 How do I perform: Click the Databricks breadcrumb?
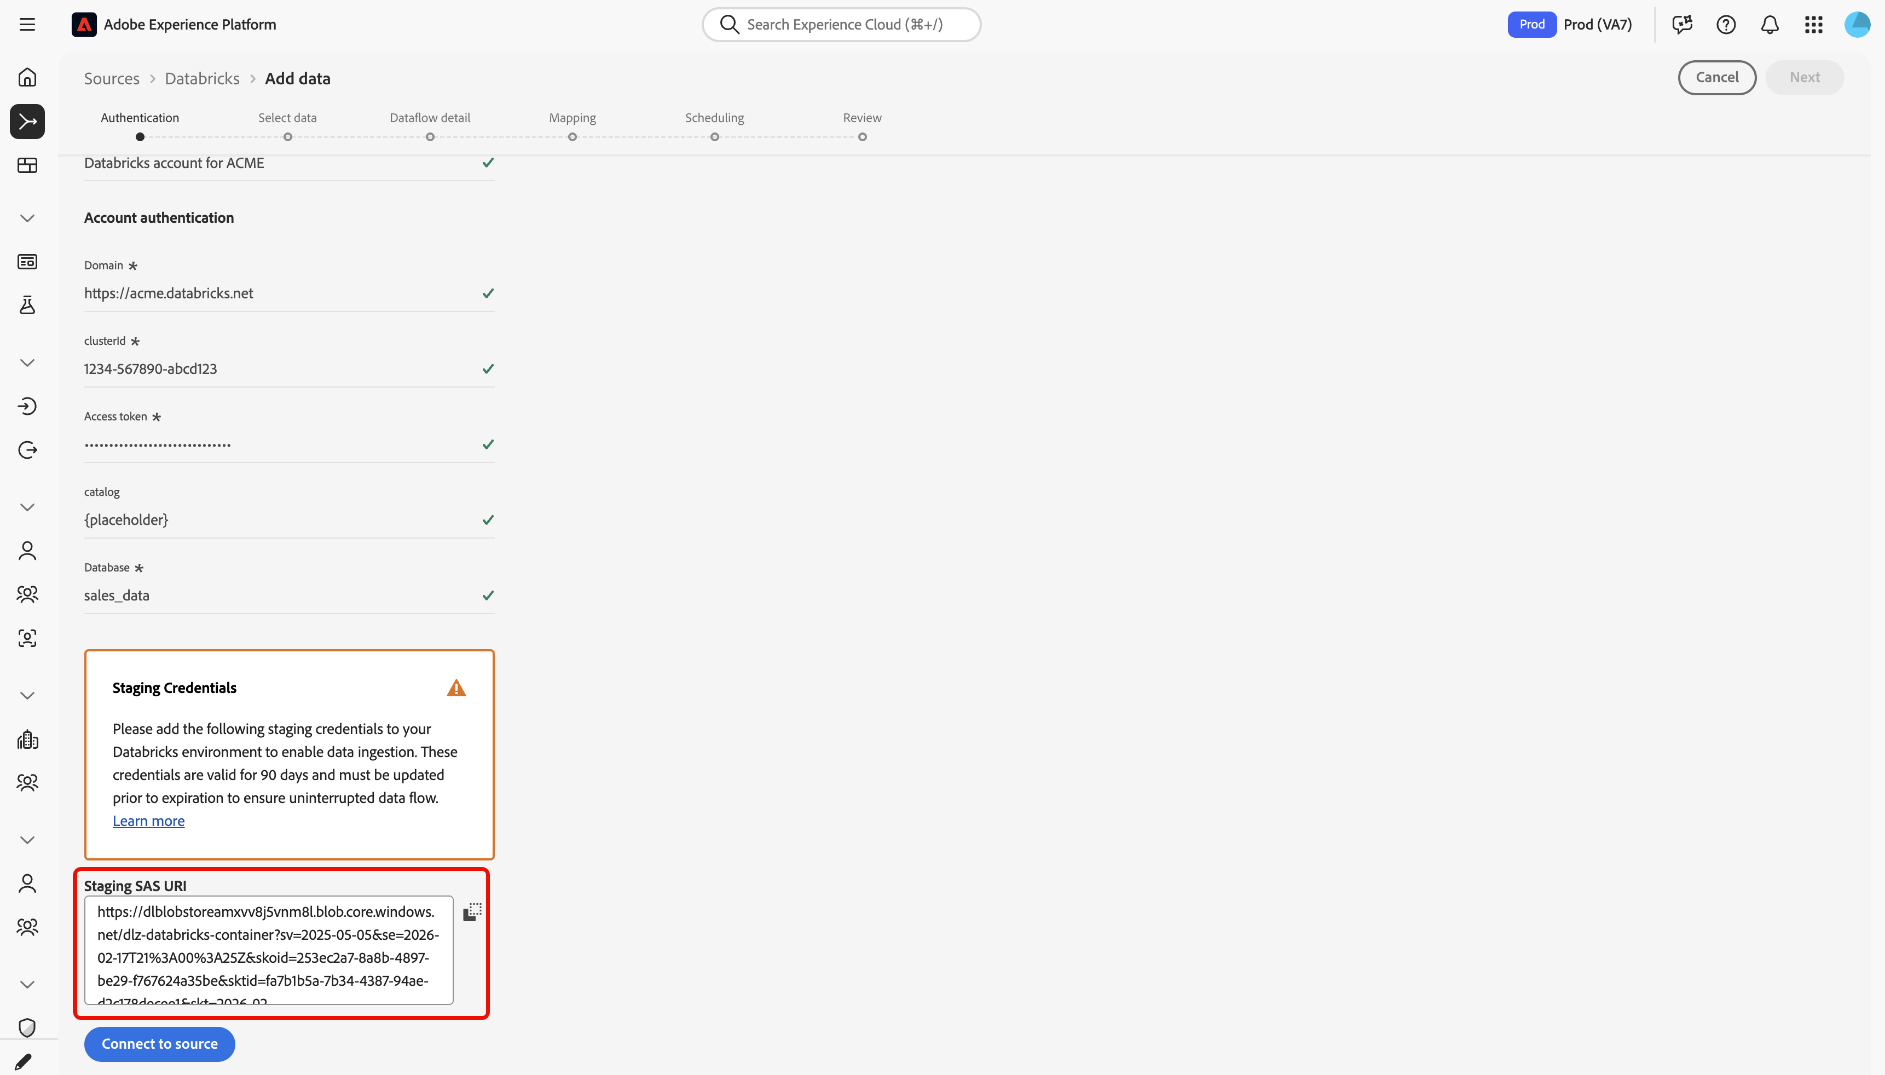click(x=202, y=78)
